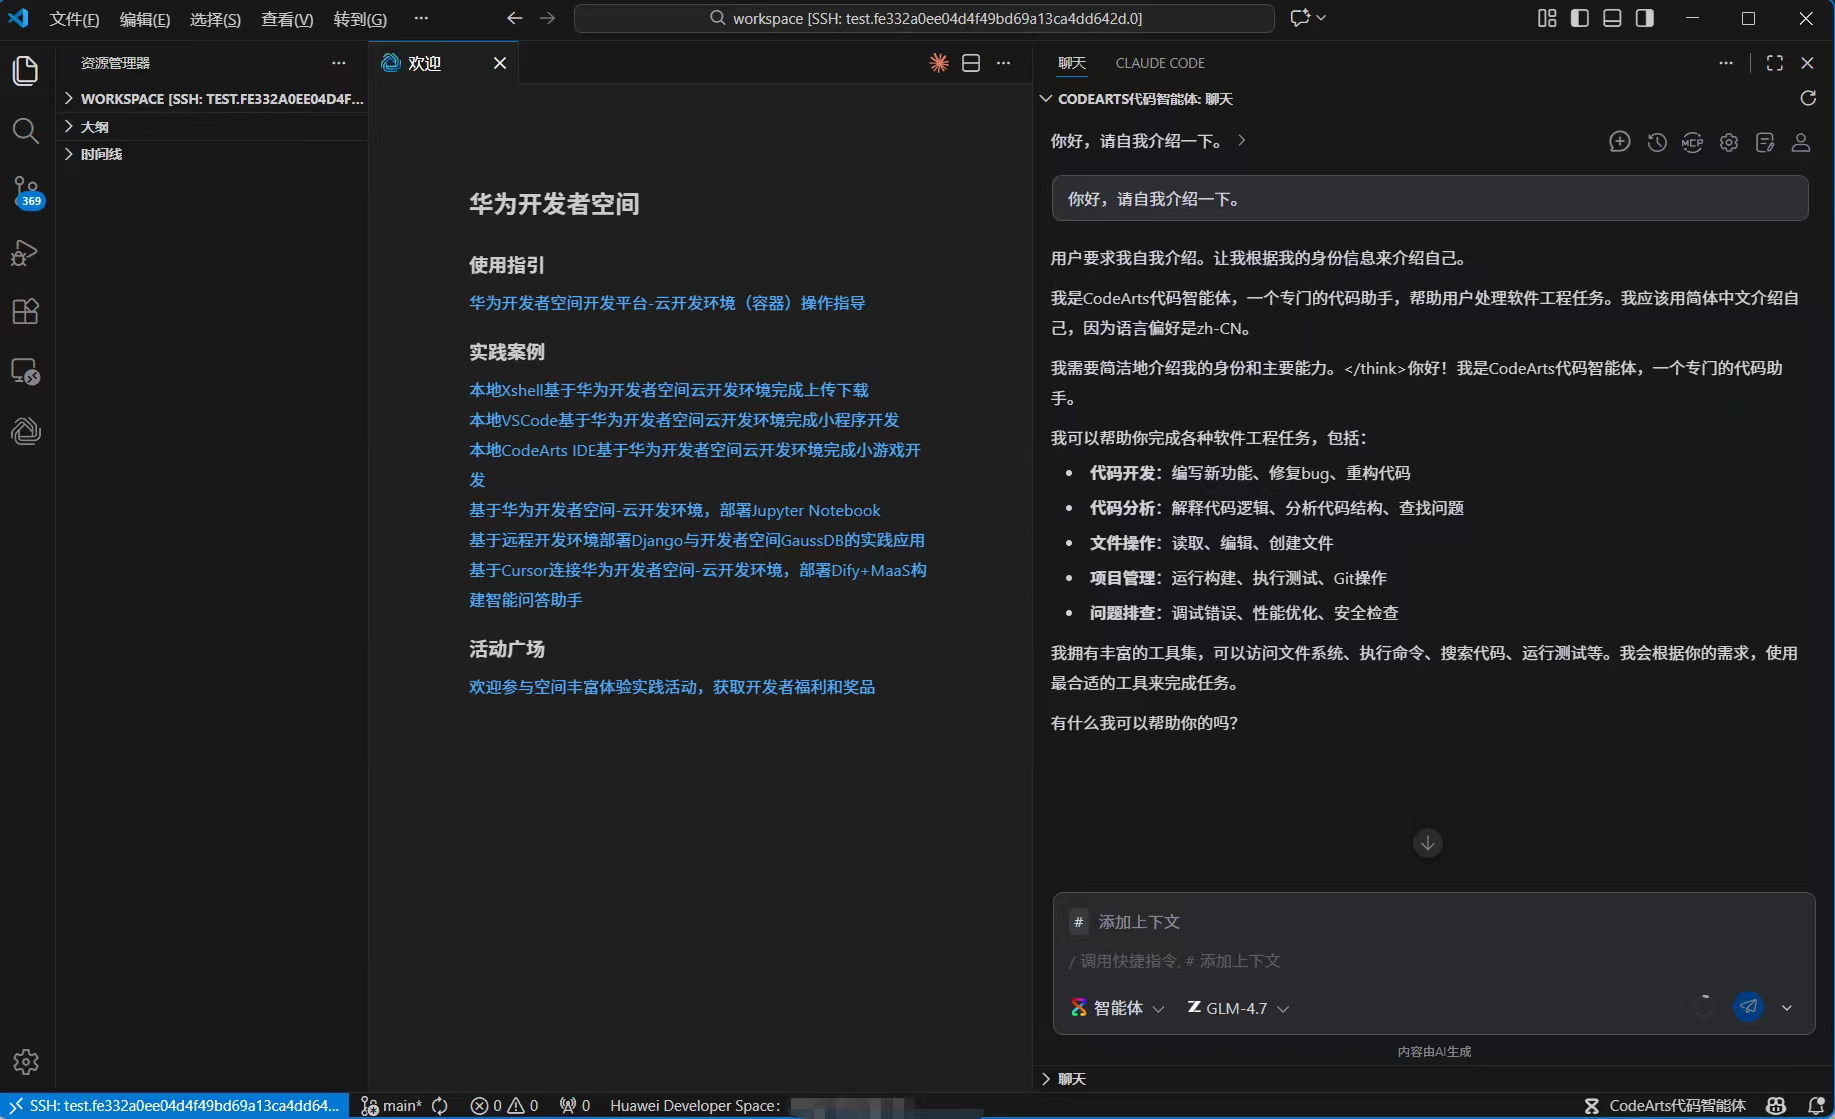Click the main* branch in status bar
The width and height of the screenshot is (1835, 1119).
pos(391,1105)
